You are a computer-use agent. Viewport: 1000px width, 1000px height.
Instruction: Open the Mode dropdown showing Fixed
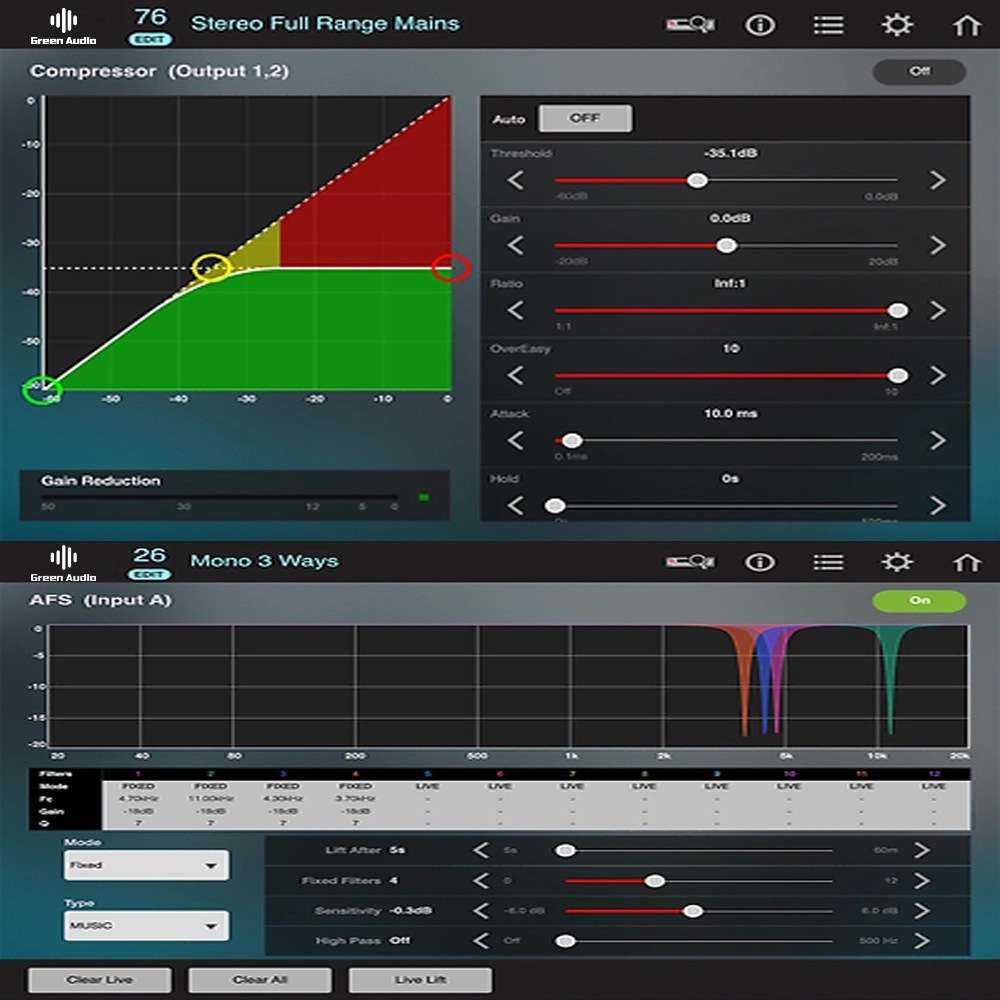pyautogui.click(x=146, y=865)
